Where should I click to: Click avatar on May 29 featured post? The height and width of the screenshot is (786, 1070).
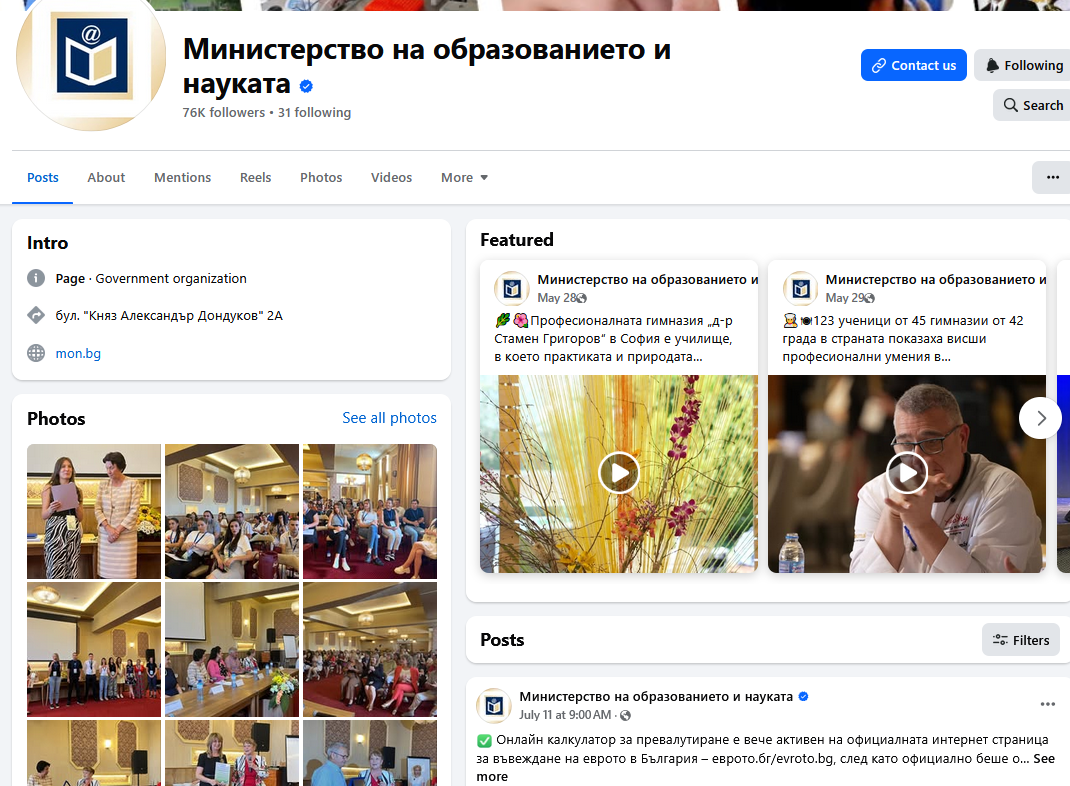click(800, 289)
